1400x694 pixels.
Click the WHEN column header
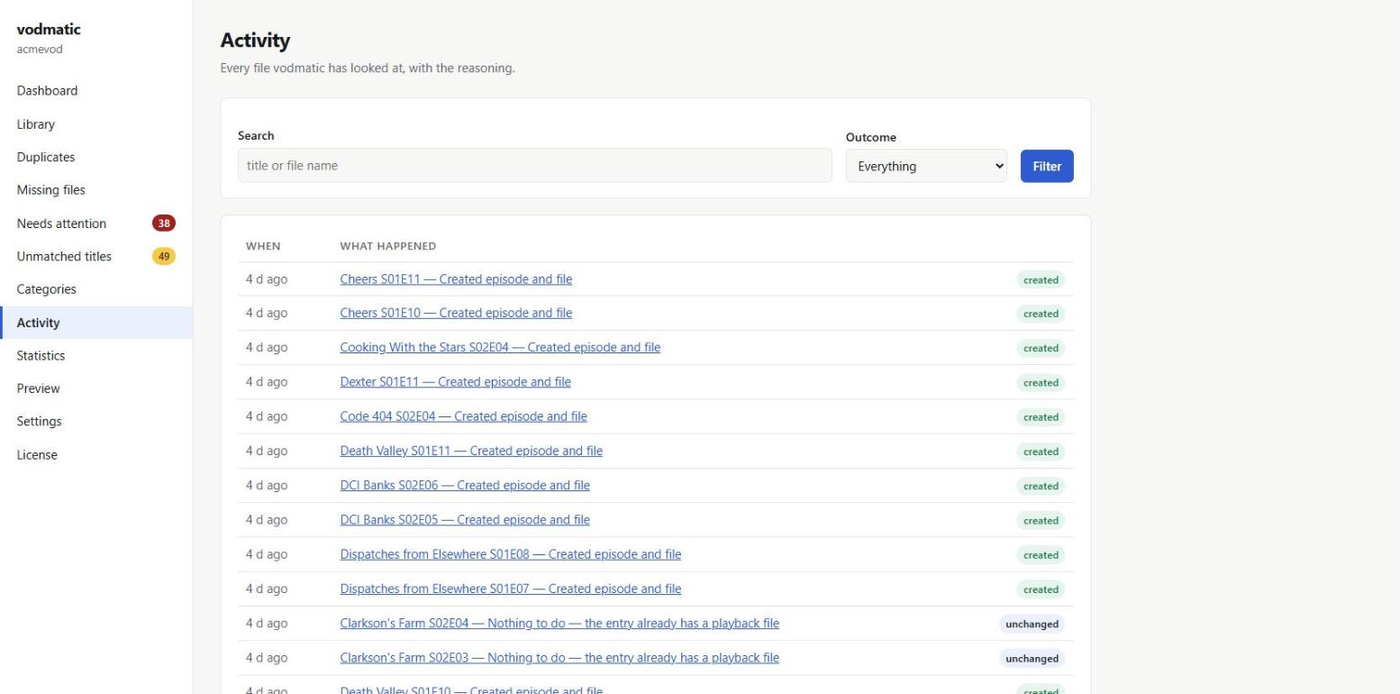263,246
